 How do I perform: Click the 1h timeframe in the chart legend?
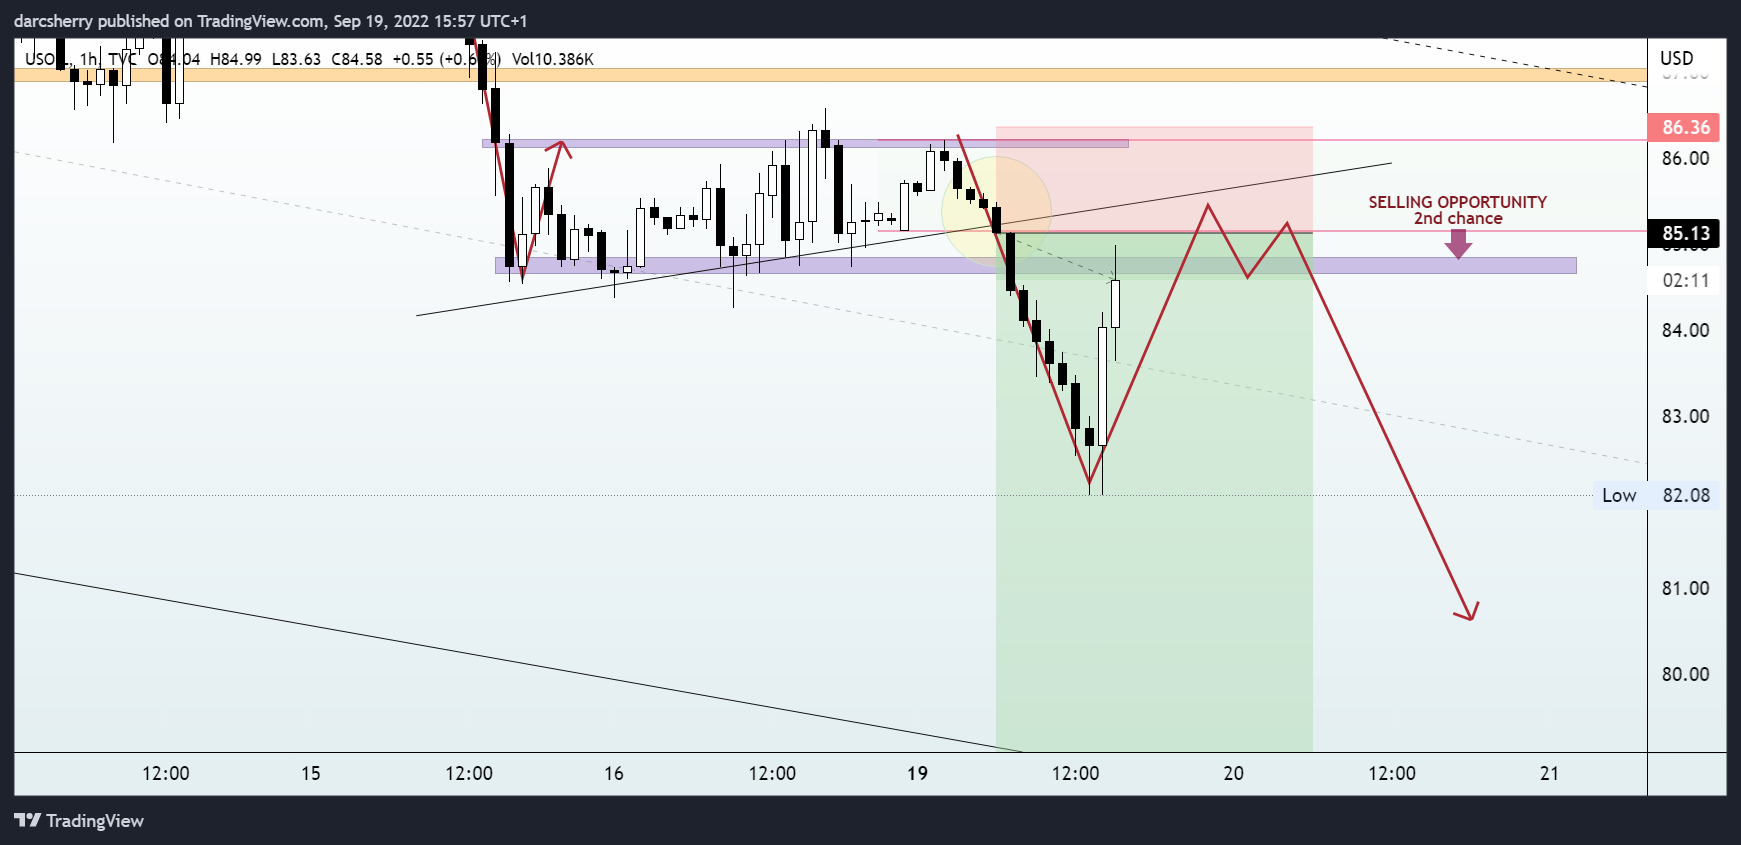click(88, 59)
